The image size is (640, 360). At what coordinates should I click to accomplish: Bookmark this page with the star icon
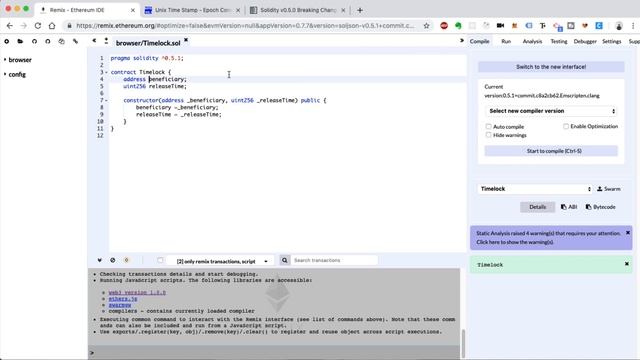pos(427,26)
